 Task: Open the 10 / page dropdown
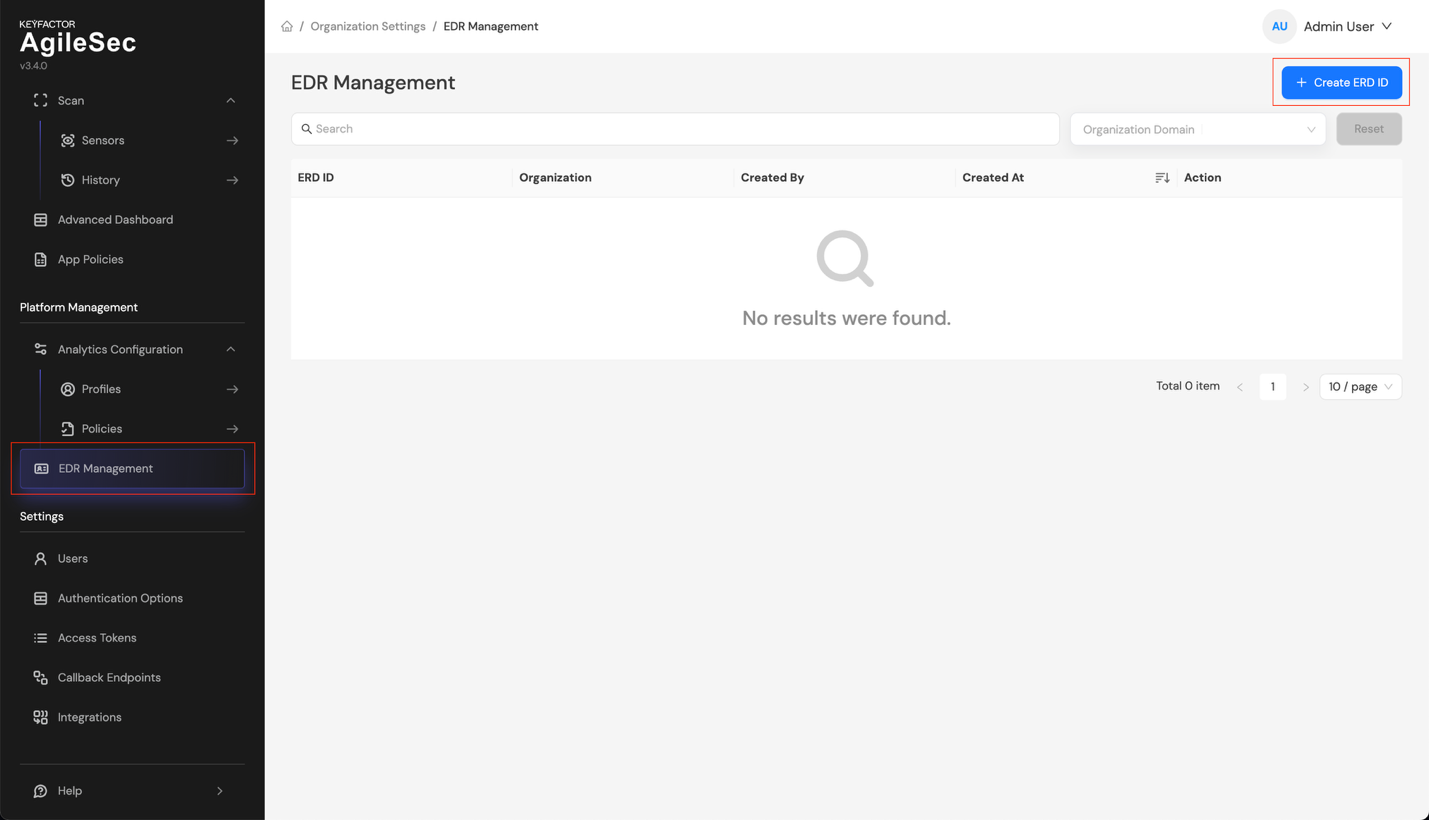click(x=1360, y=386)
